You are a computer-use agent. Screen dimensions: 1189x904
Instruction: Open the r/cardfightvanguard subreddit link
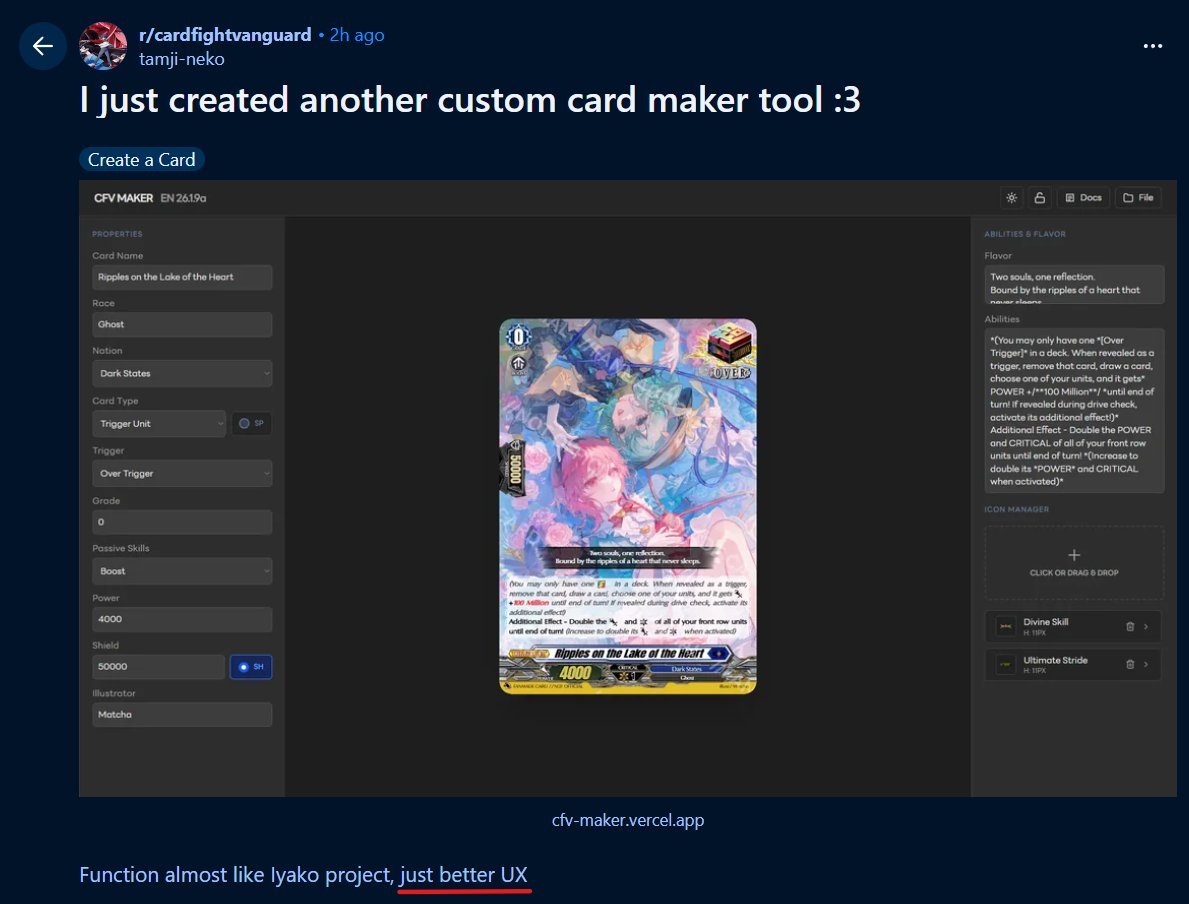(225, 35)
